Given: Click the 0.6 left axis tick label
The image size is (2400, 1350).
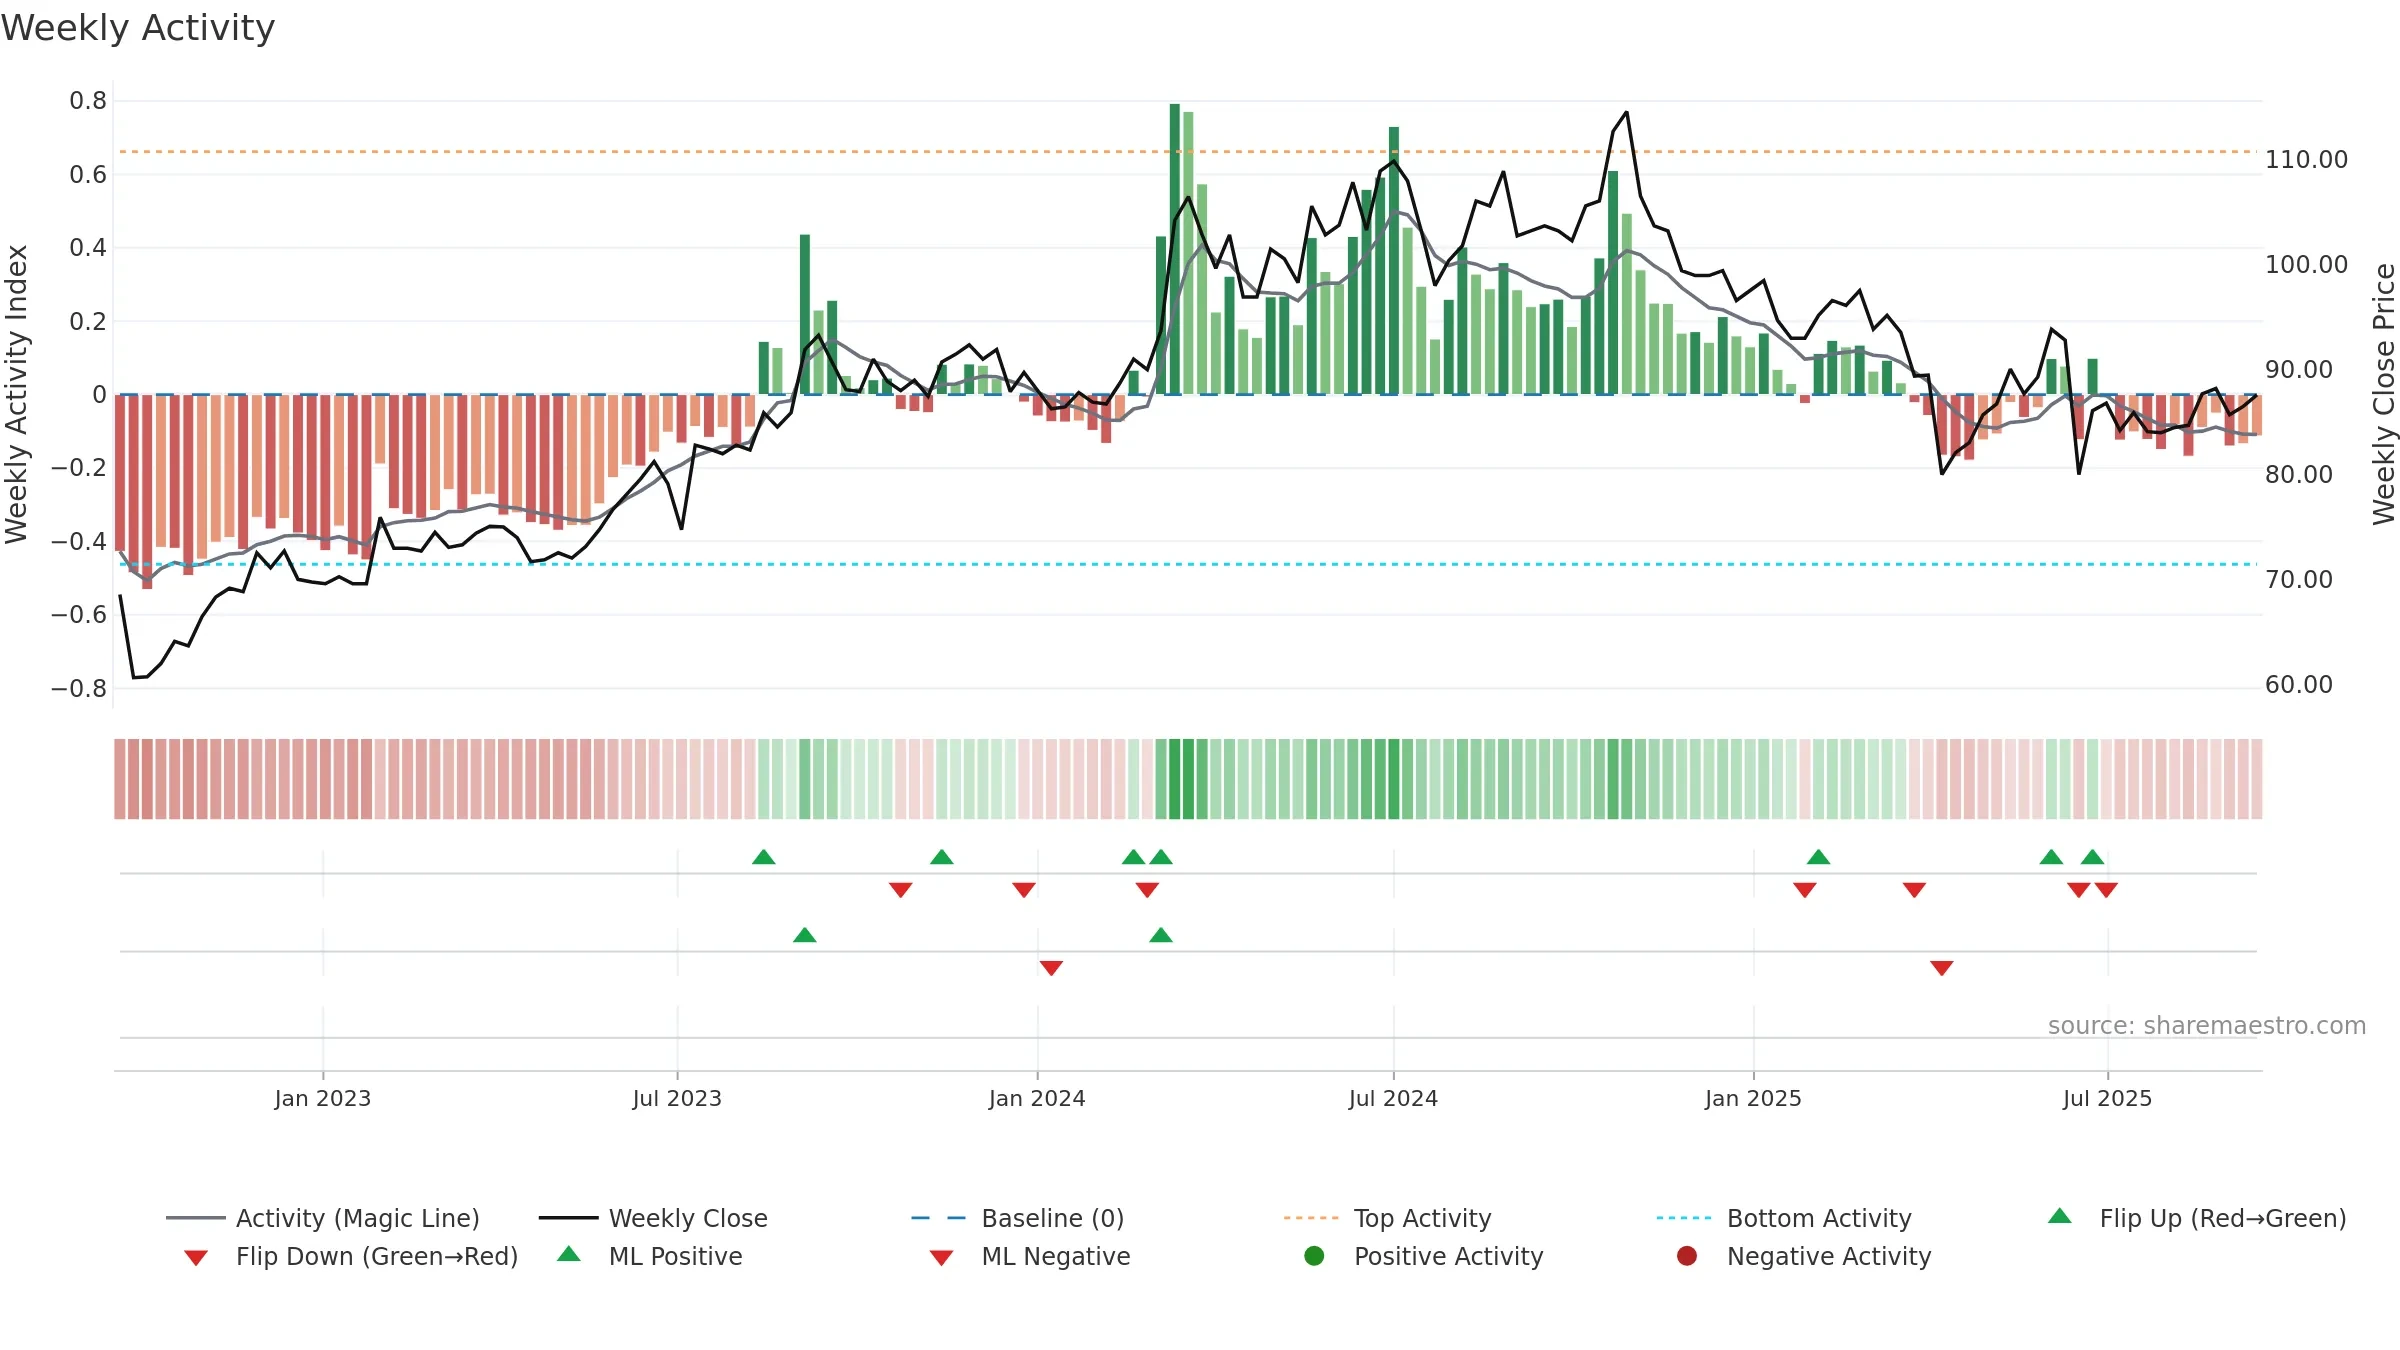Looking at the screenshot, I should point(88,174).
